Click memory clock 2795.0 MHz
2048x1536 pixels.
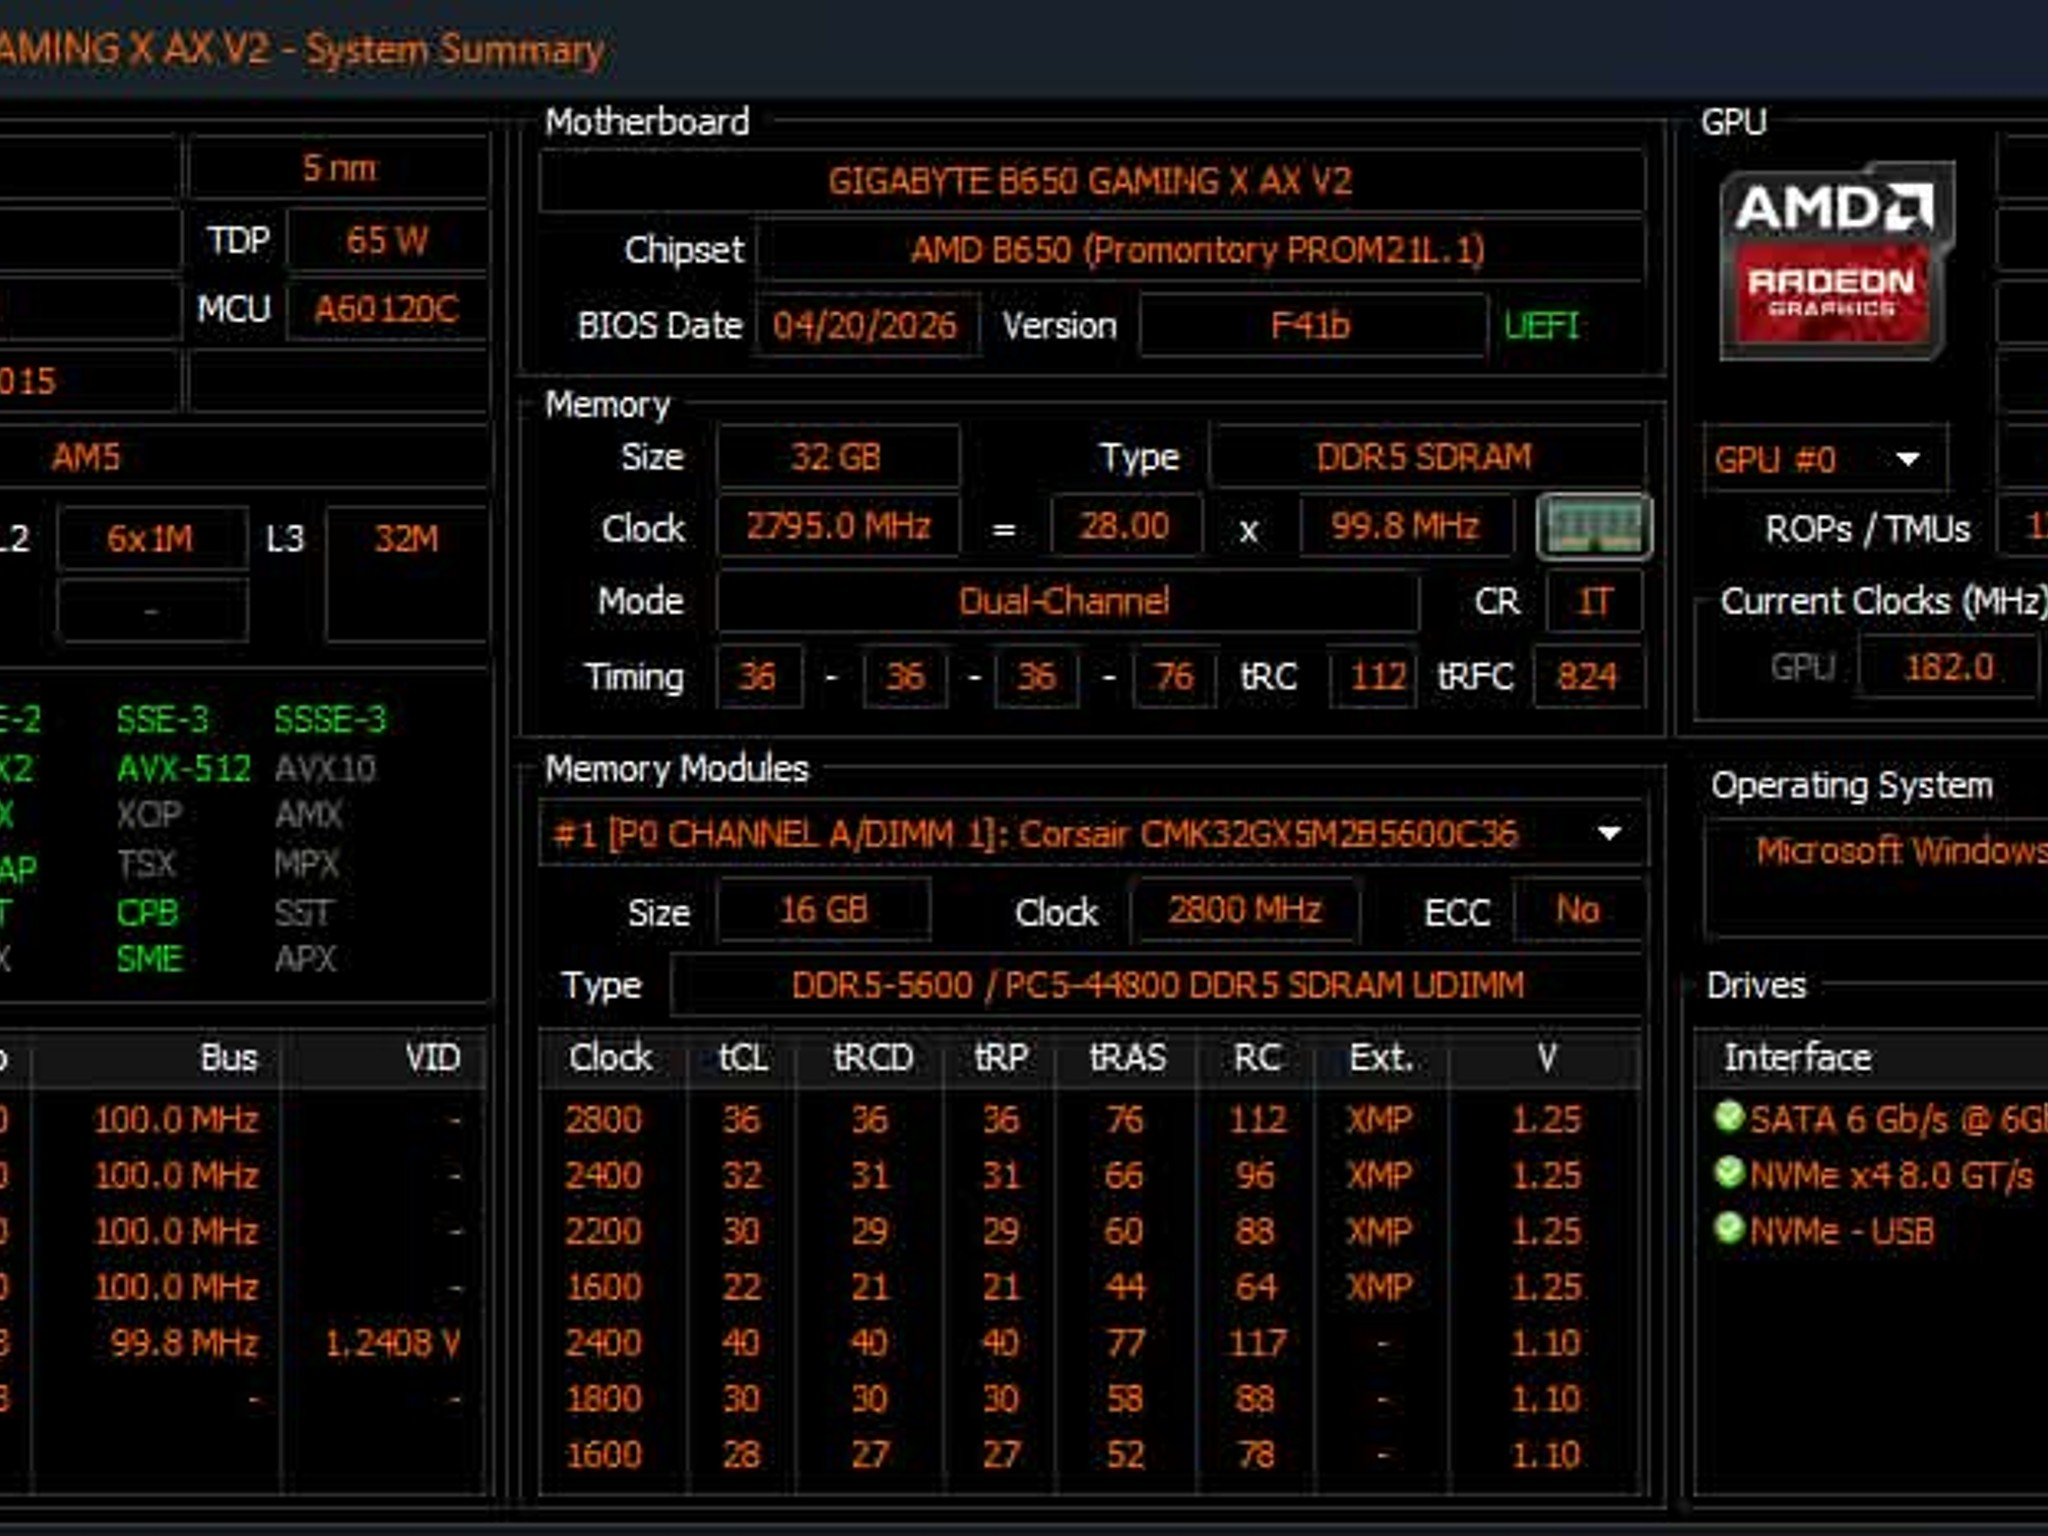[x=838, y=526]
